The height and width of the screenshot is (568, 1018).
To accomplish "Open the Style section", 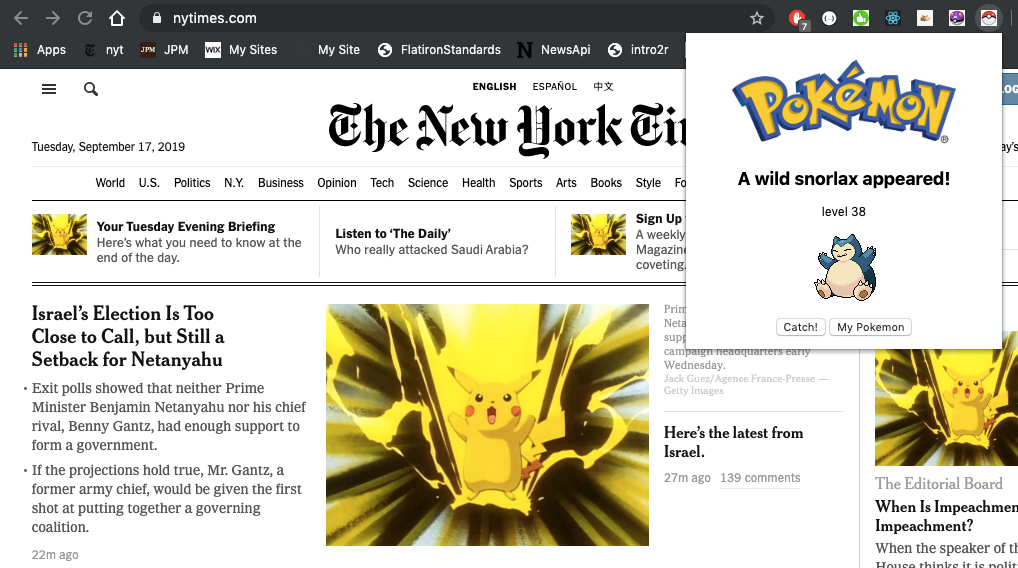I will point(648,183).
